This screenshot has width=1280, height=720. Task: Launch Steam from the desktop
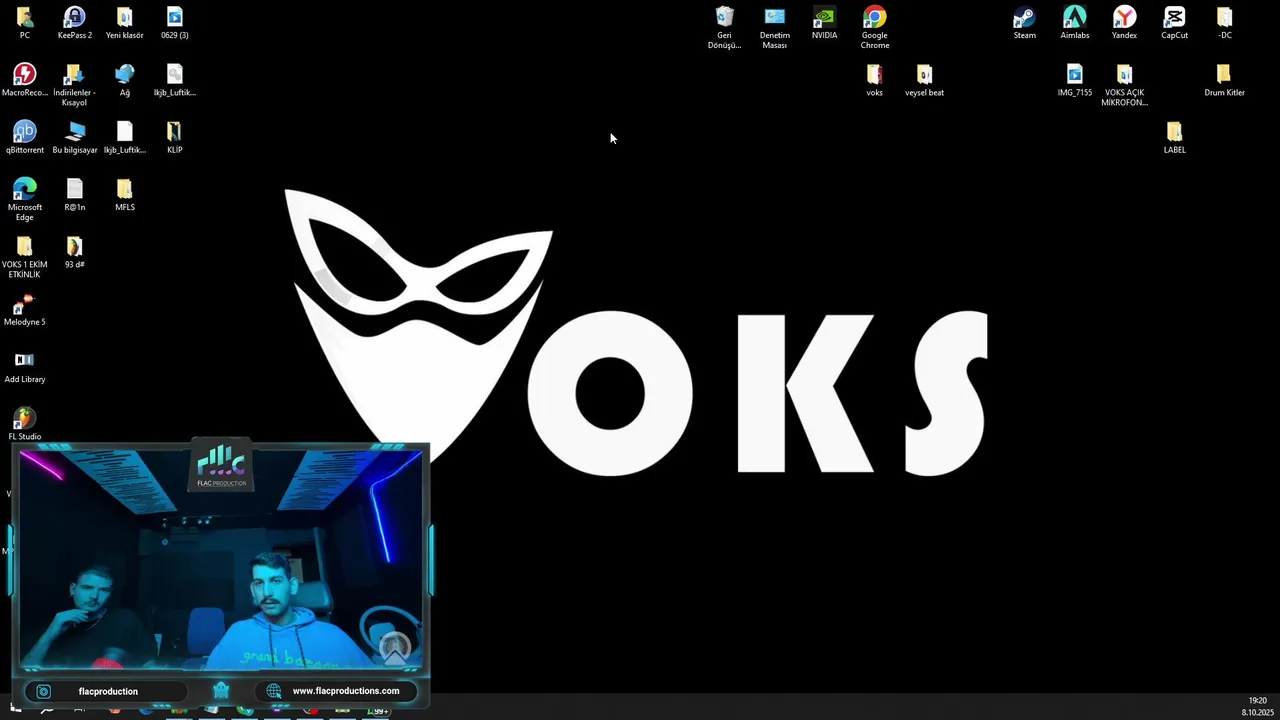[x=1025, y=23]
